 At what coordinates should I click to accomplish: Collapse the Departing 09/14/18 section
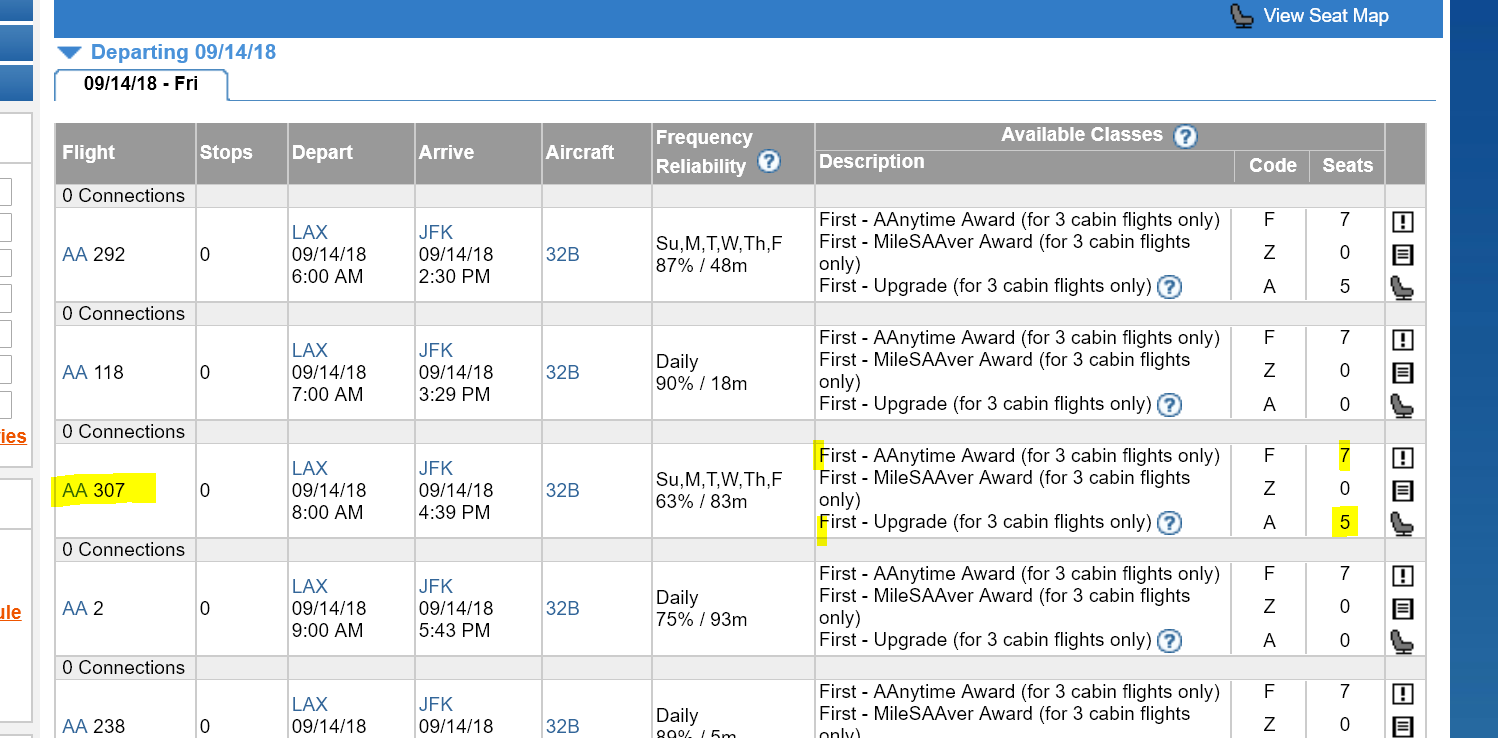click(x=69, y=53)
